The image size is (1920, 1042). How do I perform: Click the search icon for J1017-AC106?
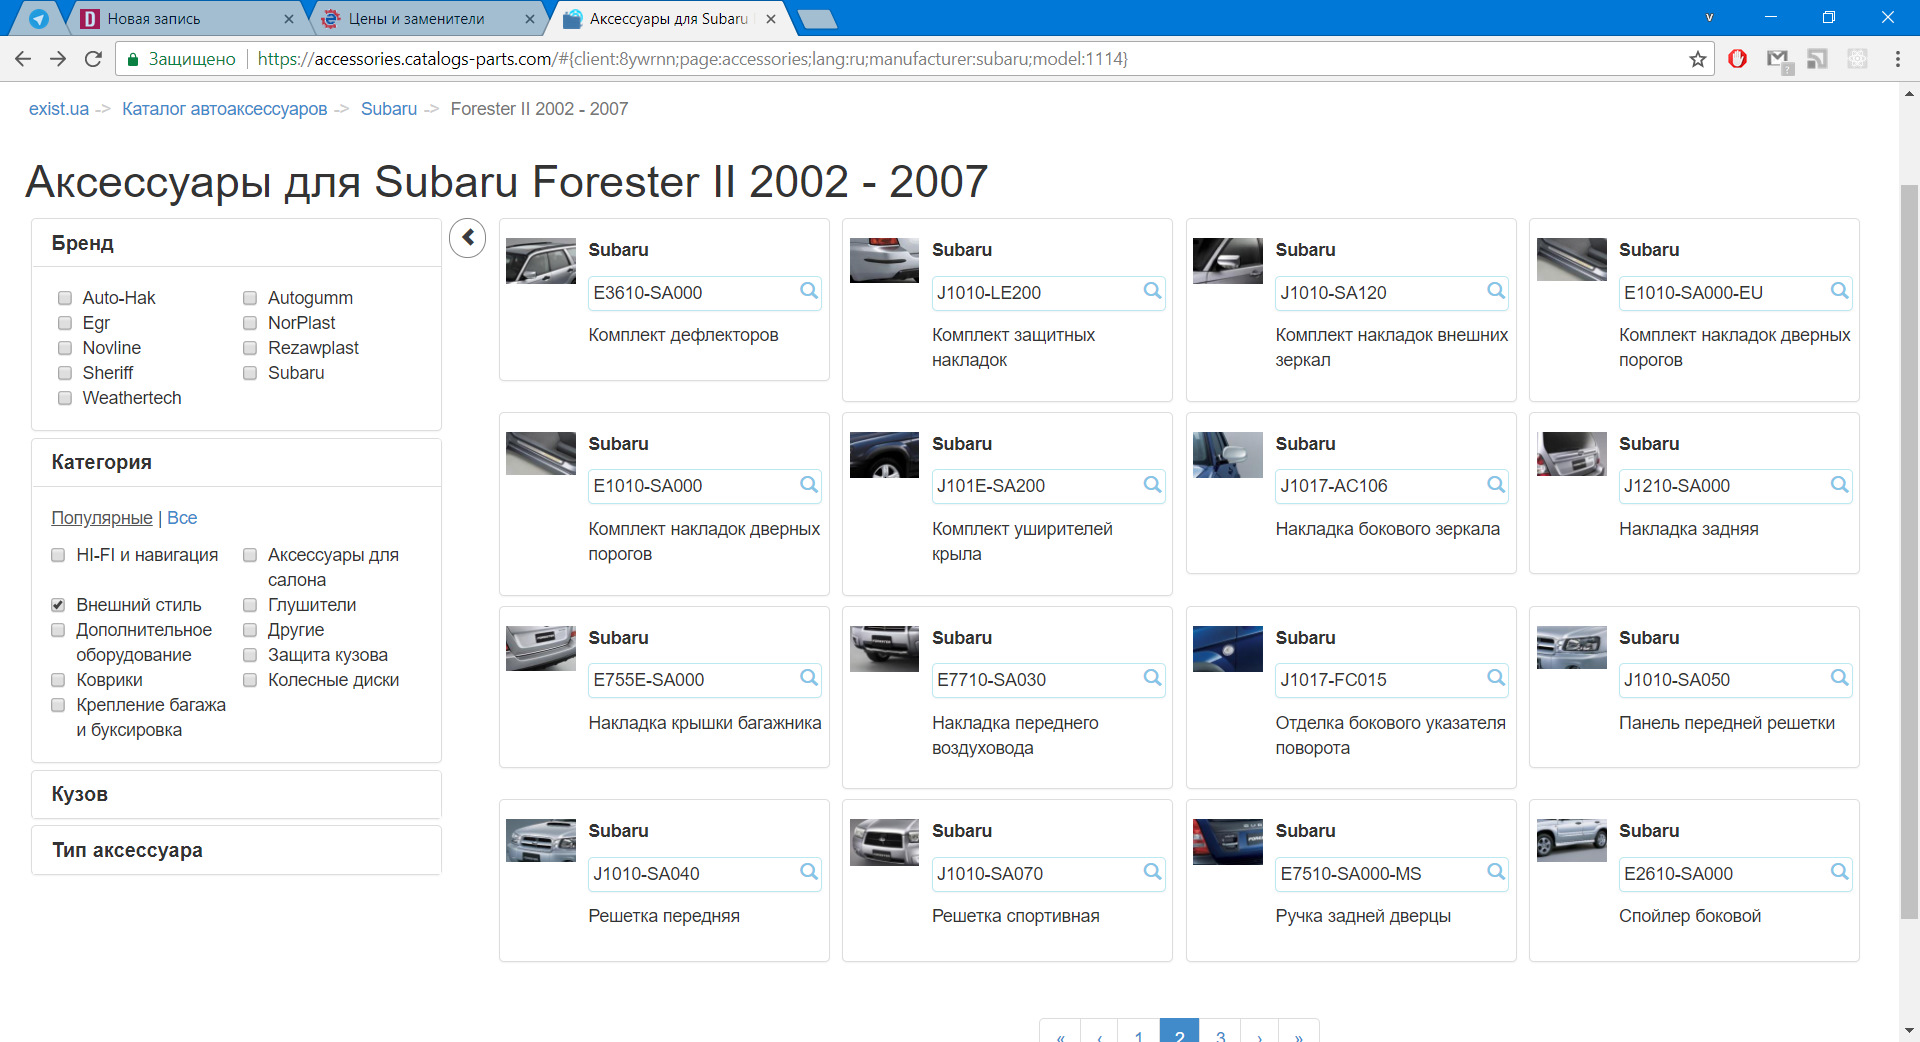point(1495,485)
